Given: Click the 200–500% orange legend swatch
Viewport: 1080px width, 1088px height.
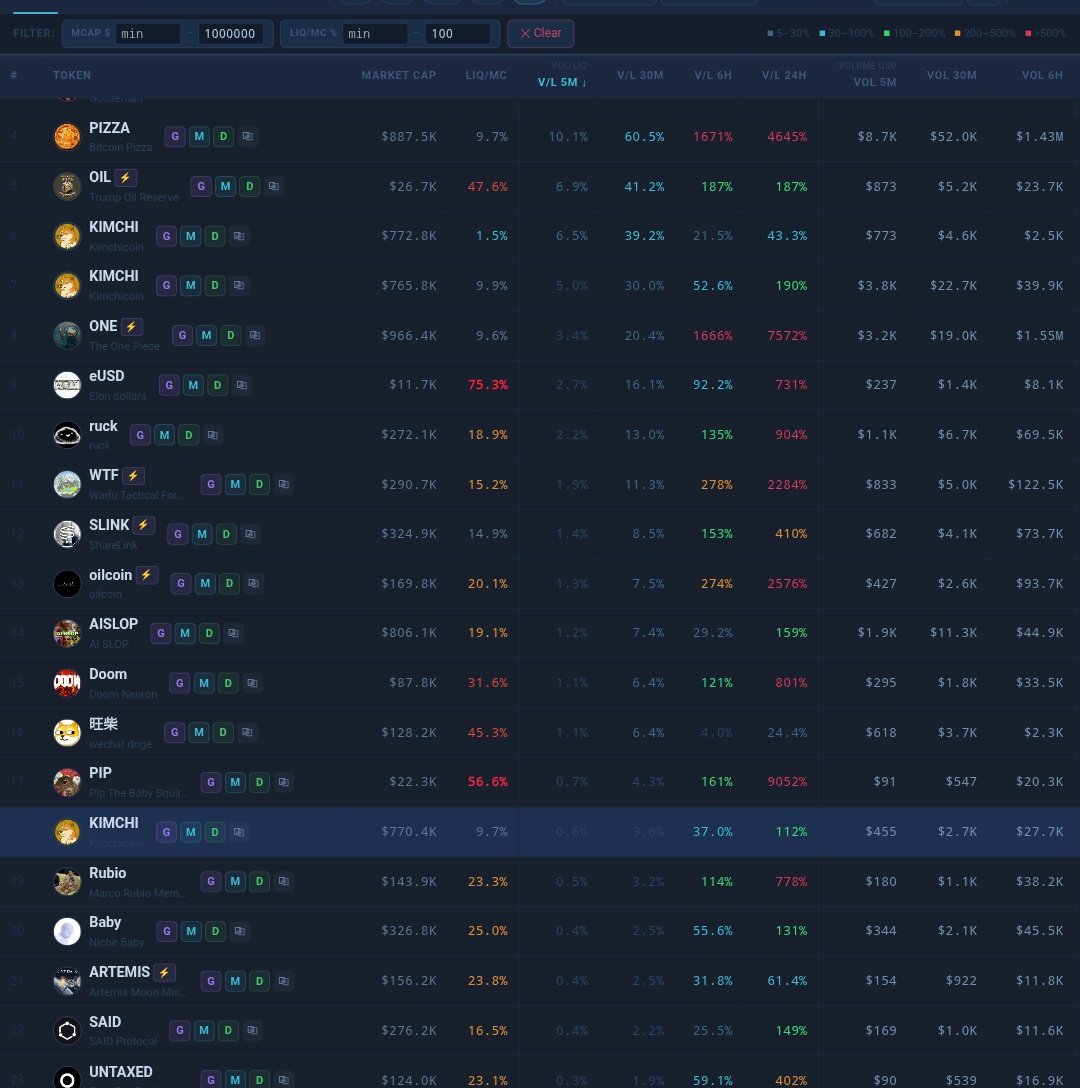Looking at the screenshot, I should [x=957, y=33].
